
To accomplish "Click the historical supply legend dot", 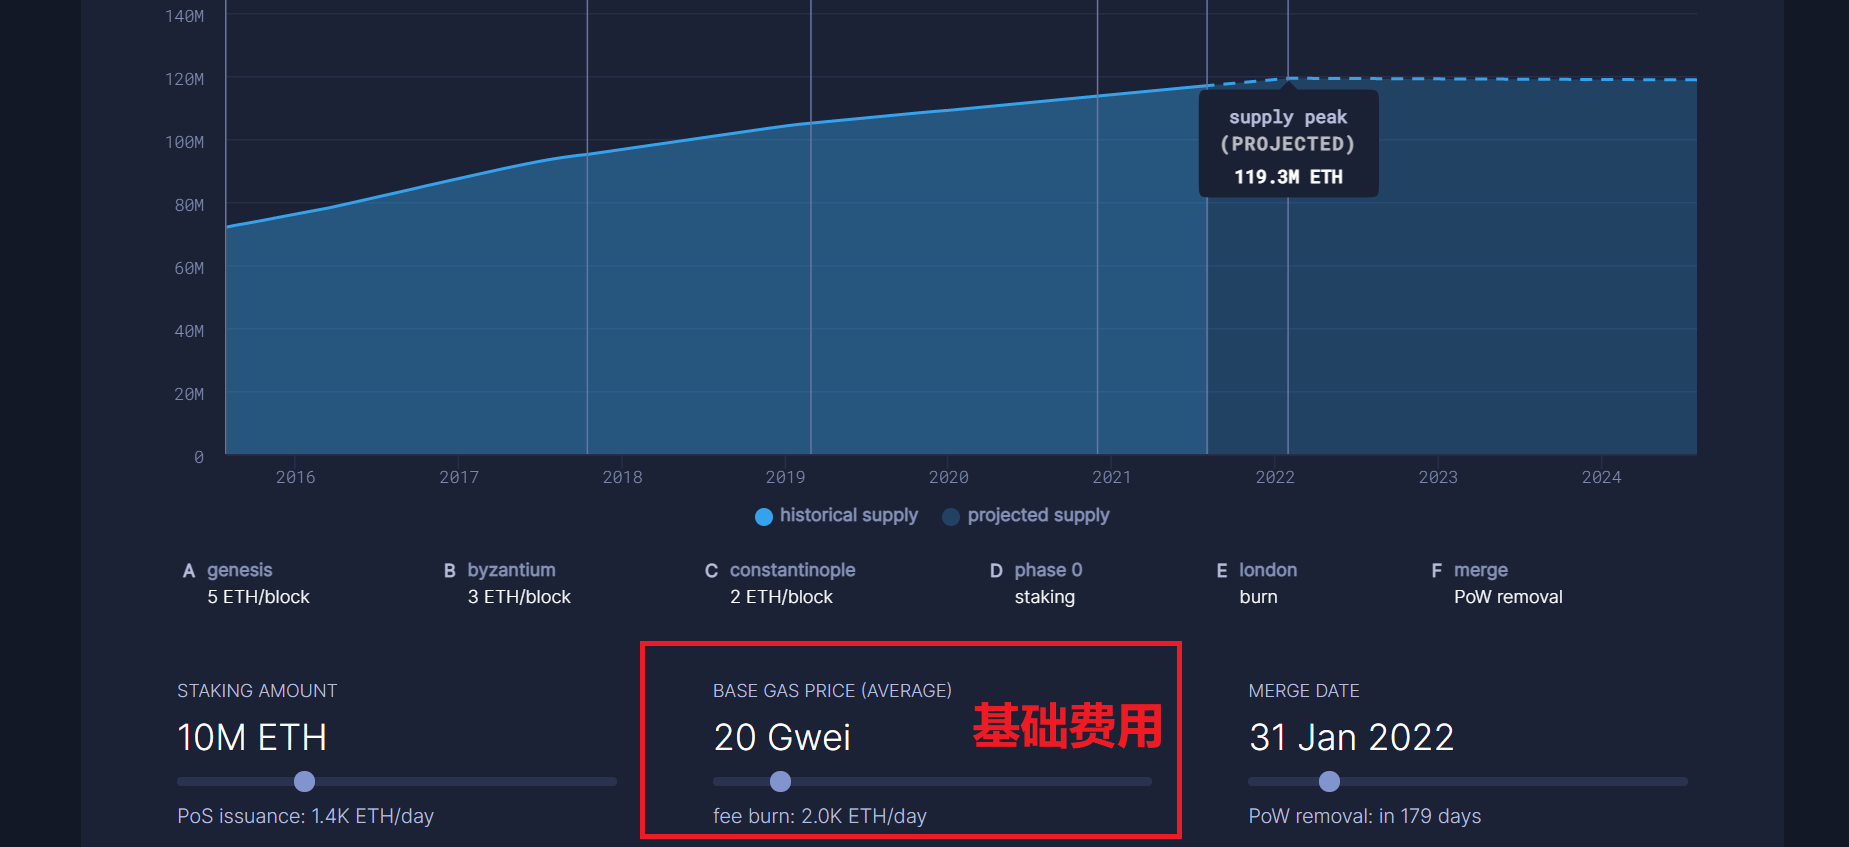I will 764,516.
